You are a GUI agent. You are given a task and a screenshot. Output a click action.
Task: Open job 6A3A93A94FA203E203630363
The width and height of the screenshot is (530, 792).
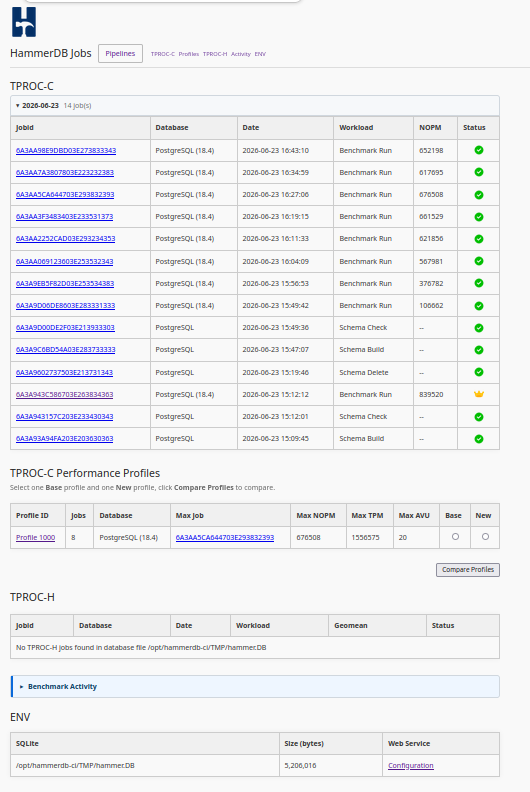pos(64,438)
